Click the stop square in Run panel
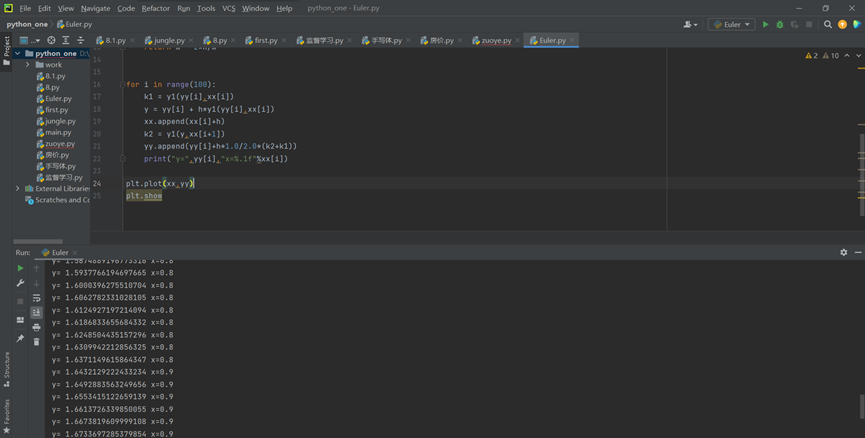Image resolution: width=865 pixels, height=438 pixels. [20, 301]
